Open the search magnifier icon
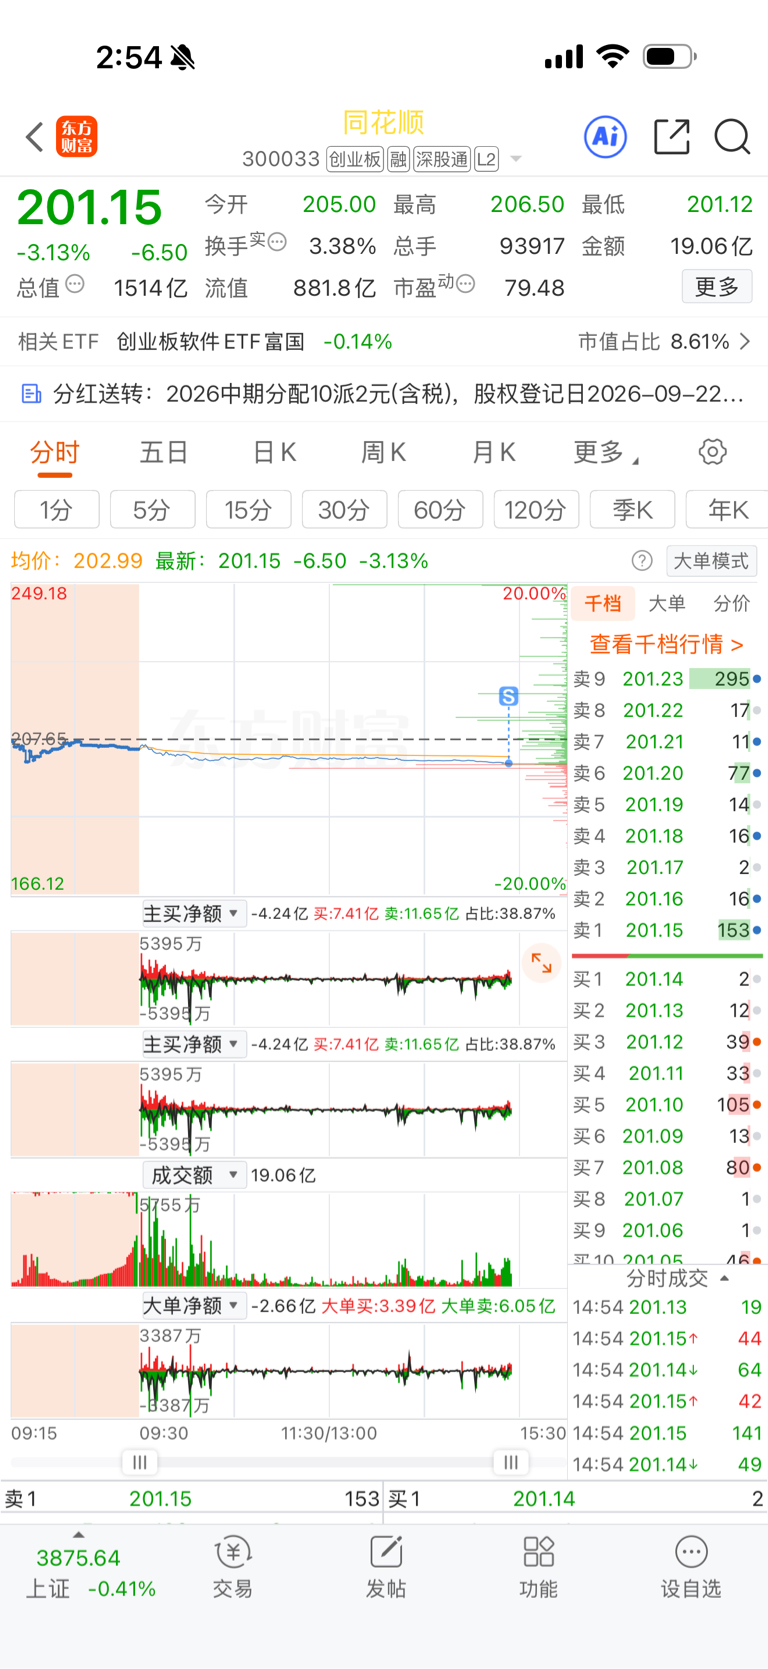 coord(732,137)
